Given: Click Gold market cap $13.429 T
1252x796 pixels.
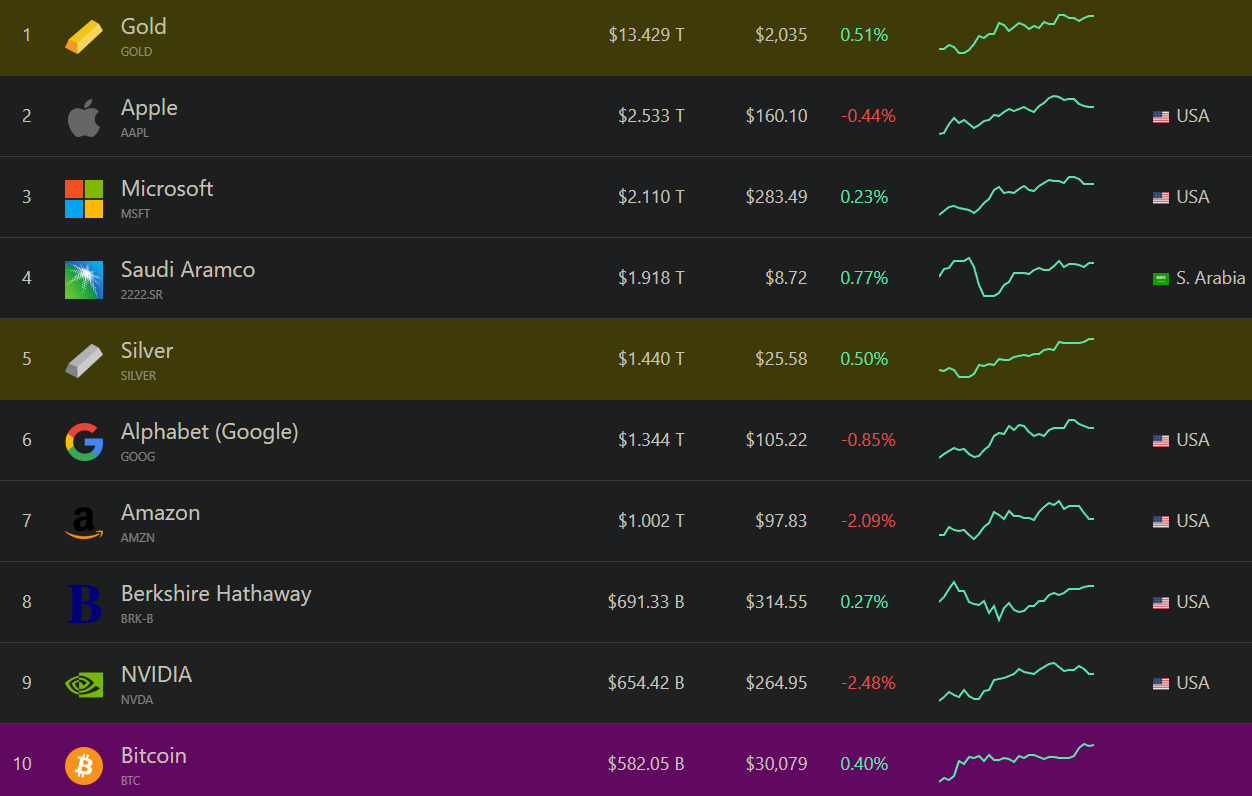Looking at the screenshot, I should tap(646, 35).
